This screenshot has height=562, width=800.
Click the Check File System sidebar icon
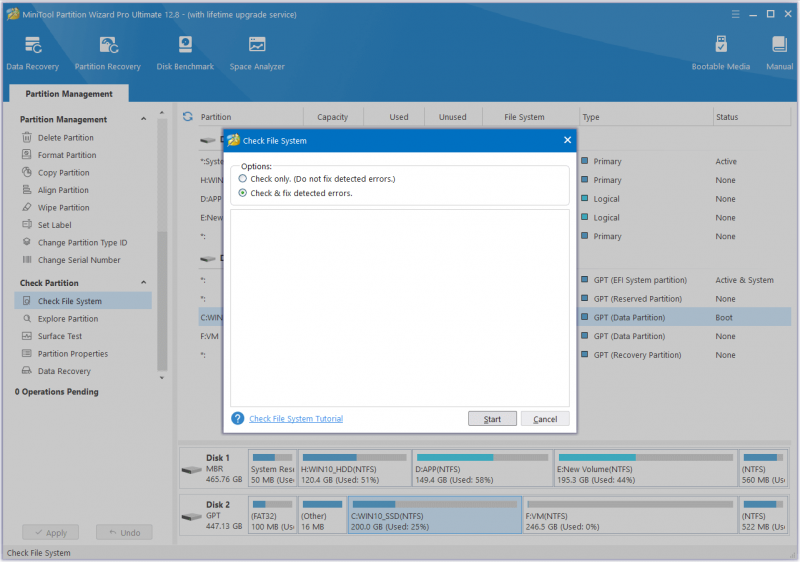27,301
